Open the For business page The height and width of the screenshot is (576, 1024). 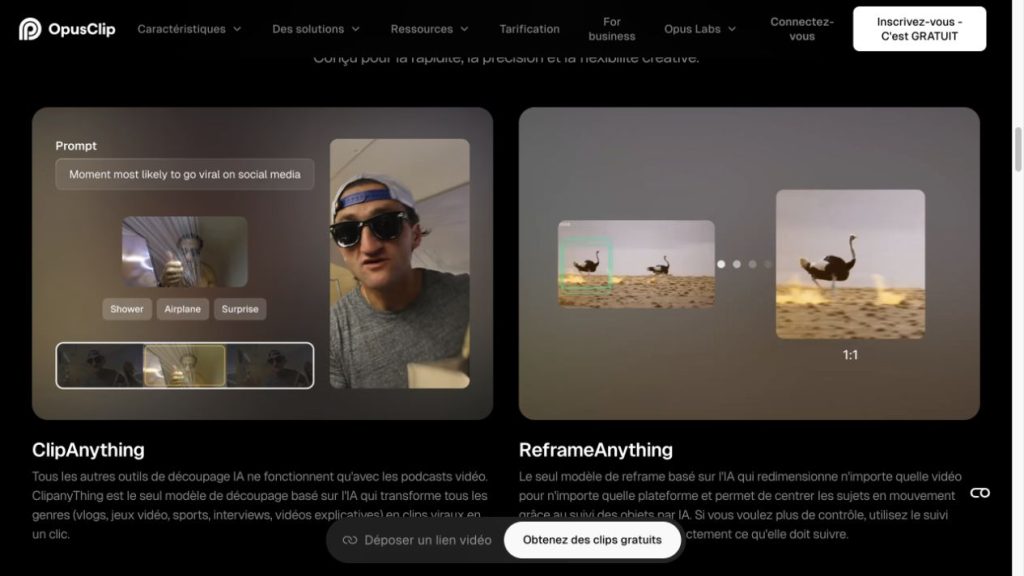(x=611, y=29)
